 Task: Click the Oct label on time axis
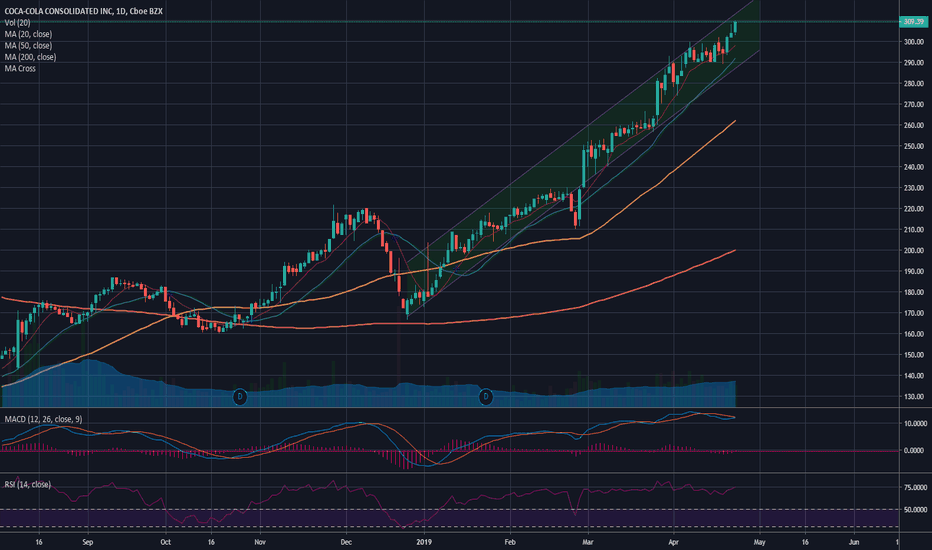[x=166, y=542]
